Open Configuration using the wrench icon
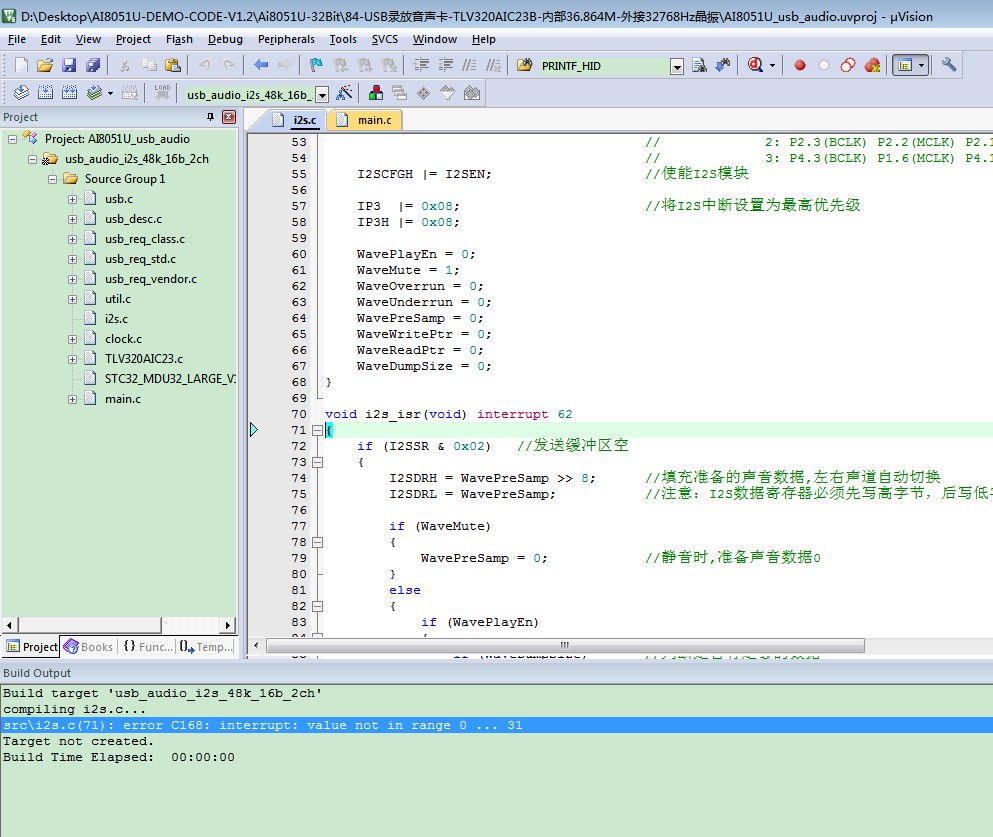 tap(949, 65)
